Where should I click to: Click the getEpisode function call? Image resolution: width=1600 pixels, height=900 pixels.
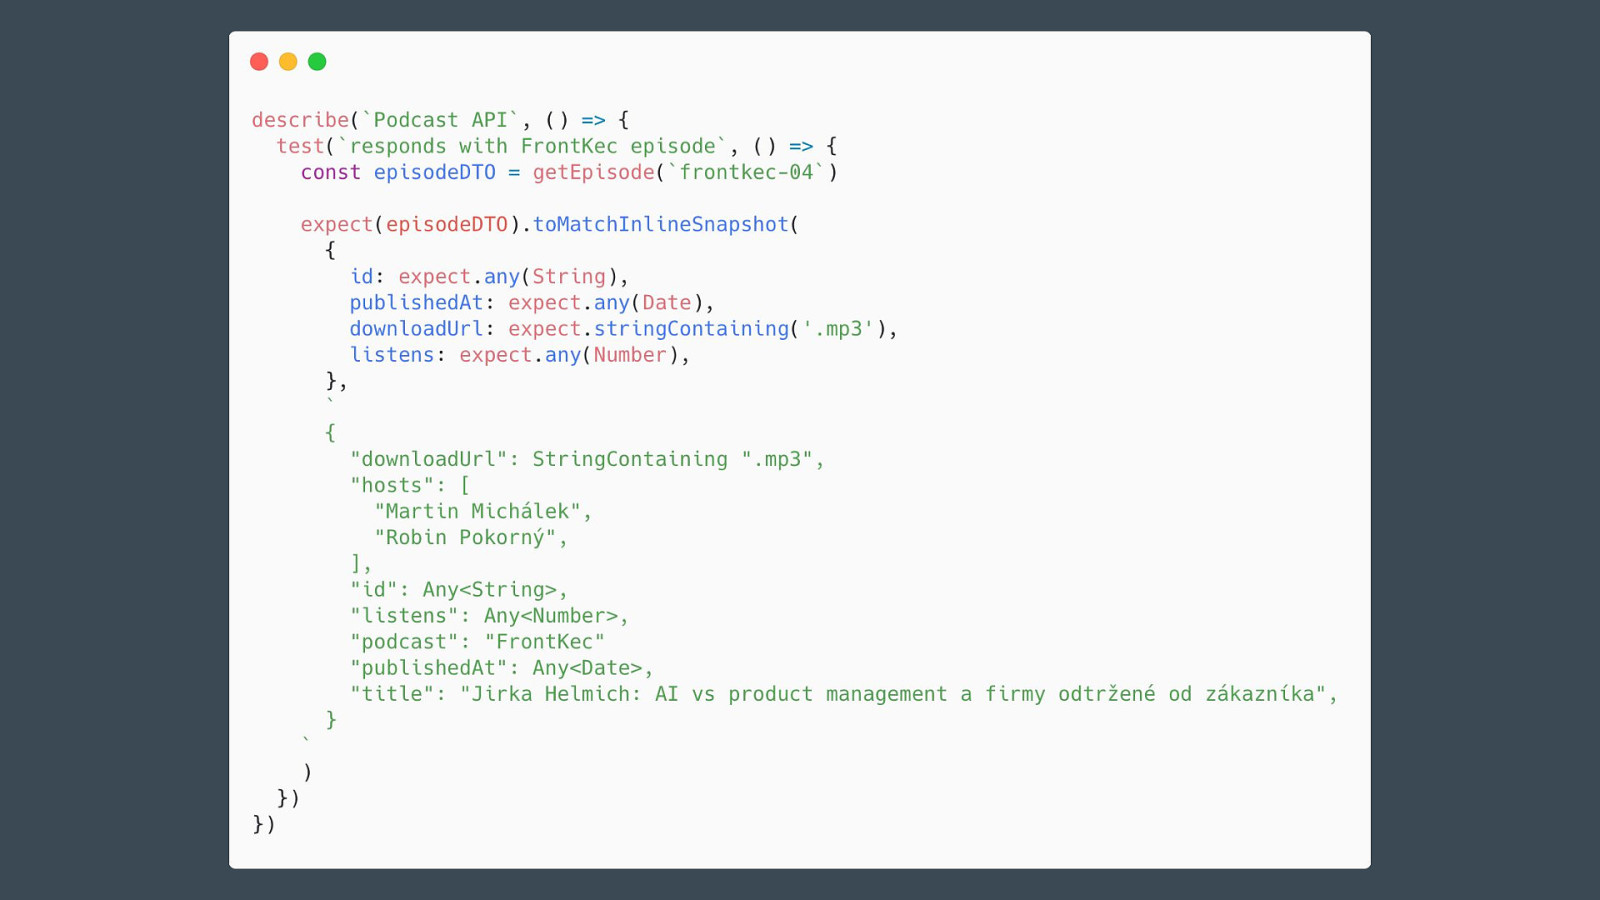pyautogui.click(x=593, y=172)
